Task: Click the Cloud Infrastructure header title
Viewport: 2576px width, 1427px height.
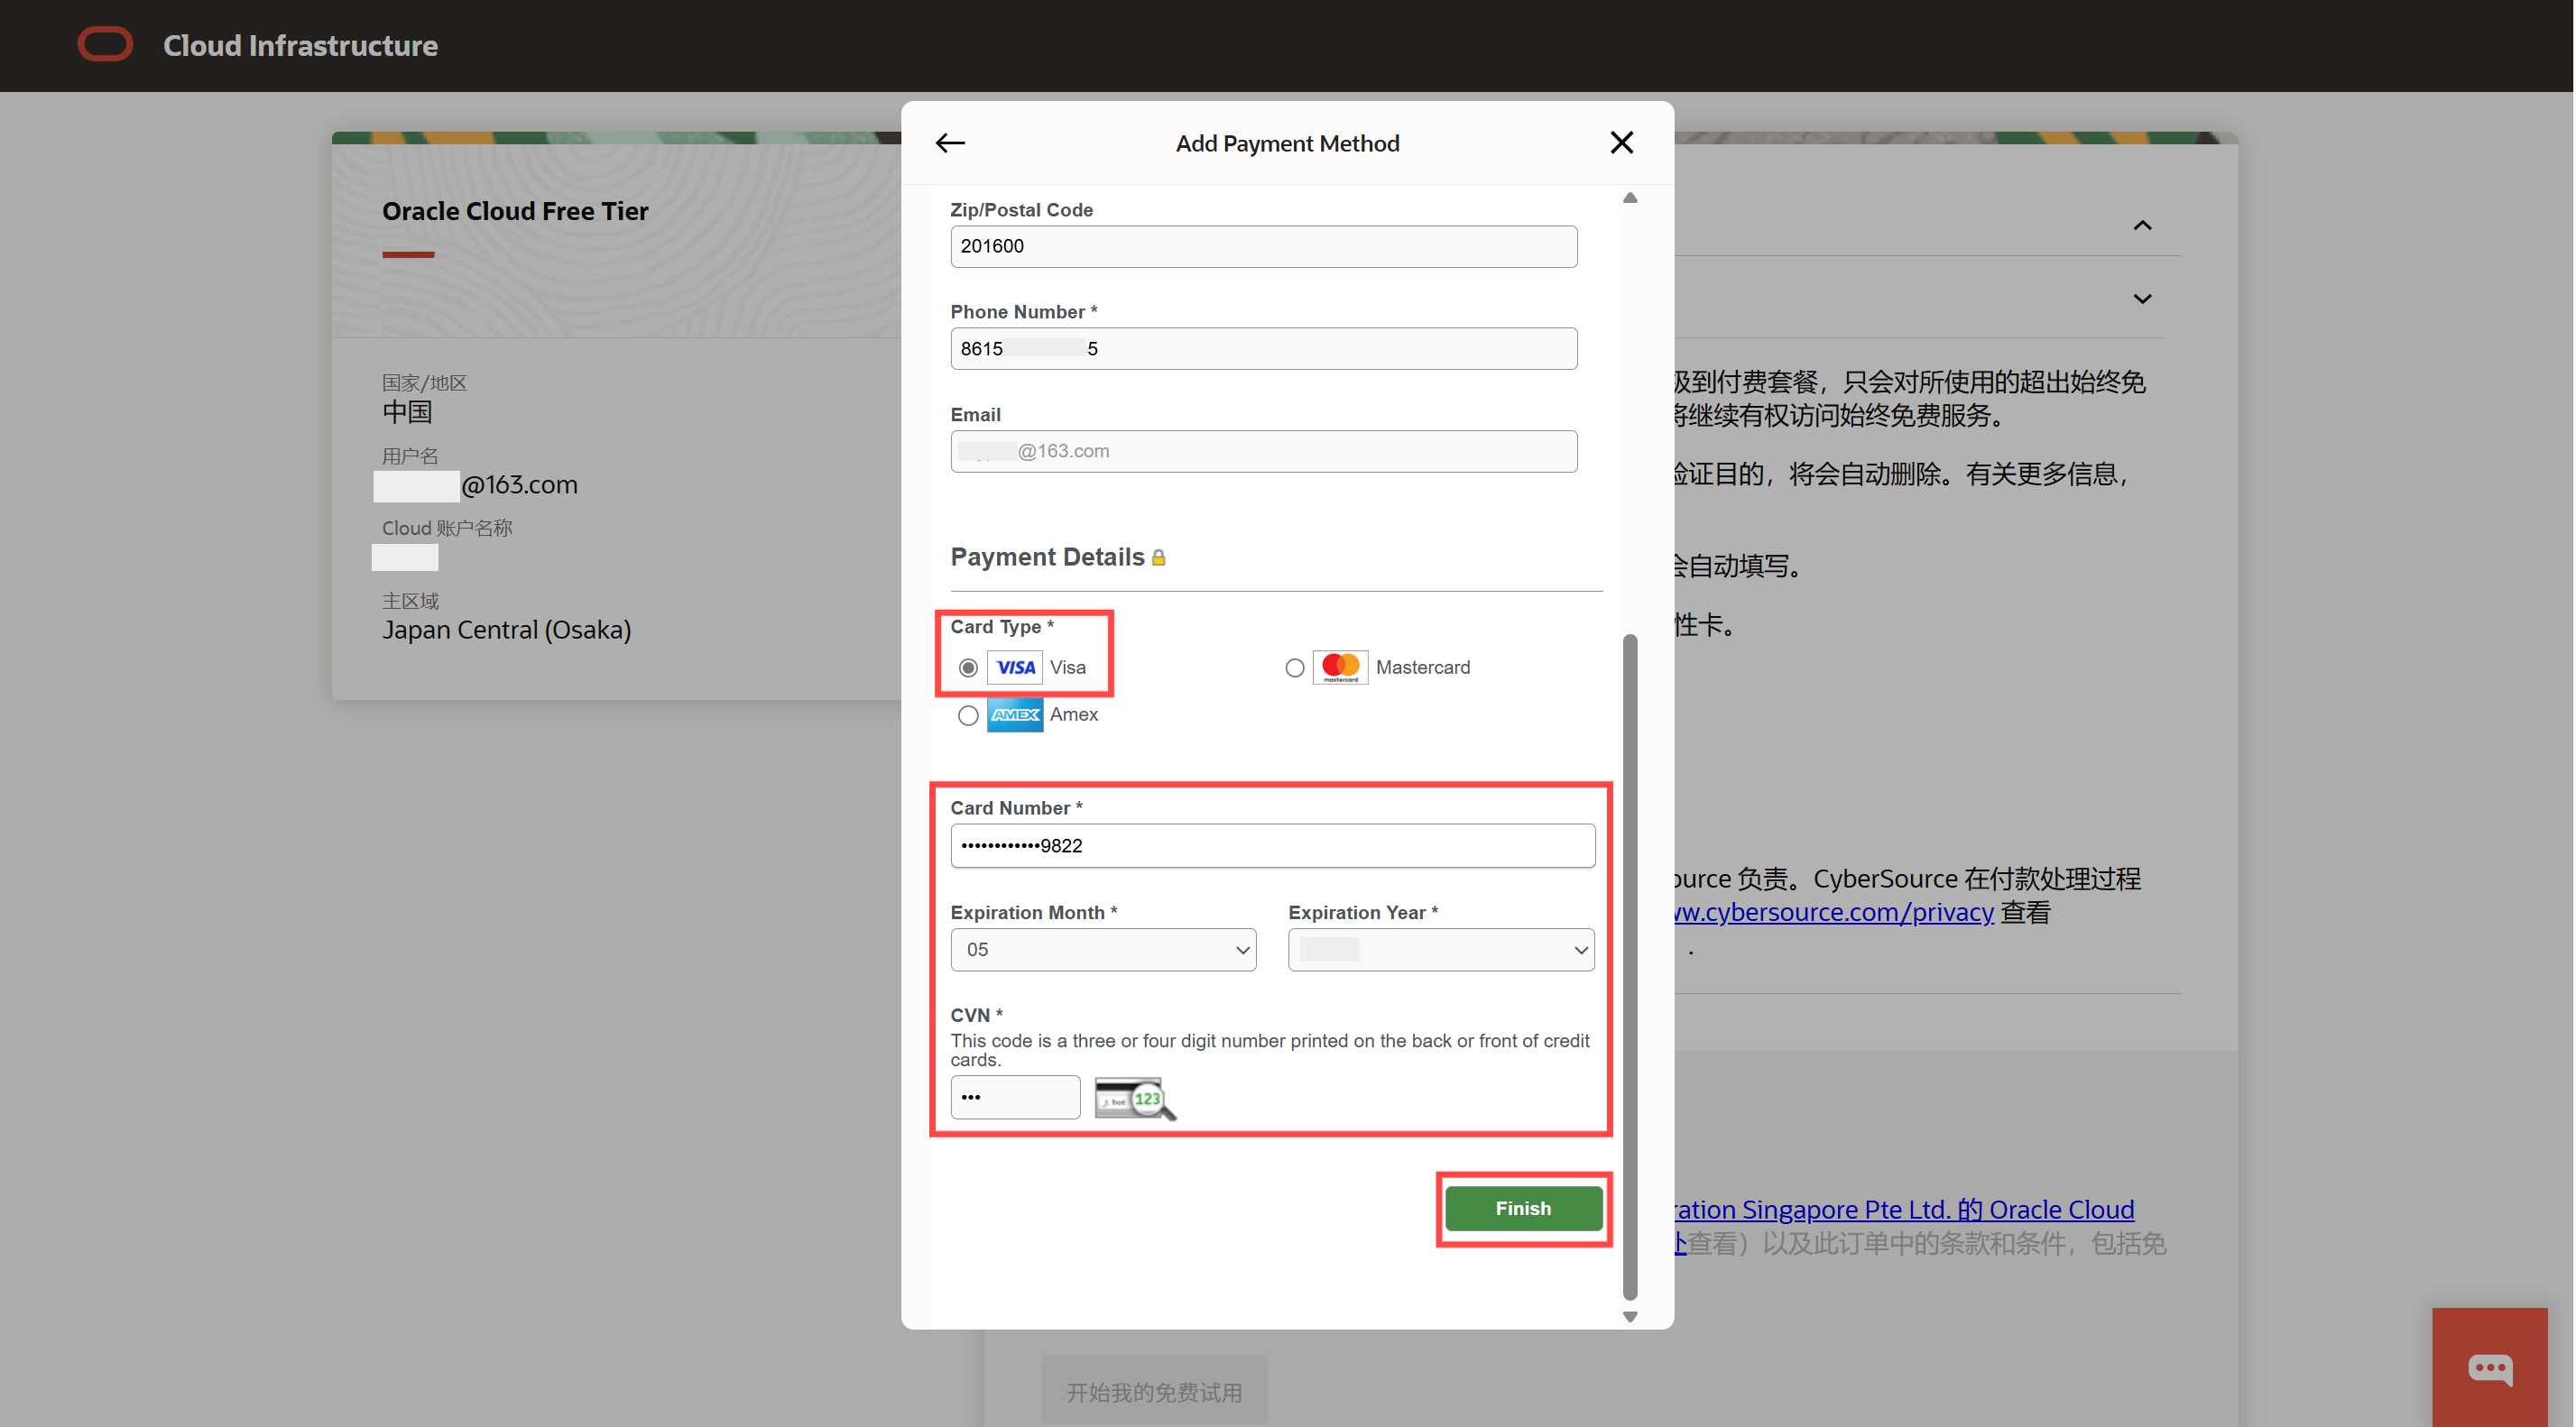Action: 300,45
